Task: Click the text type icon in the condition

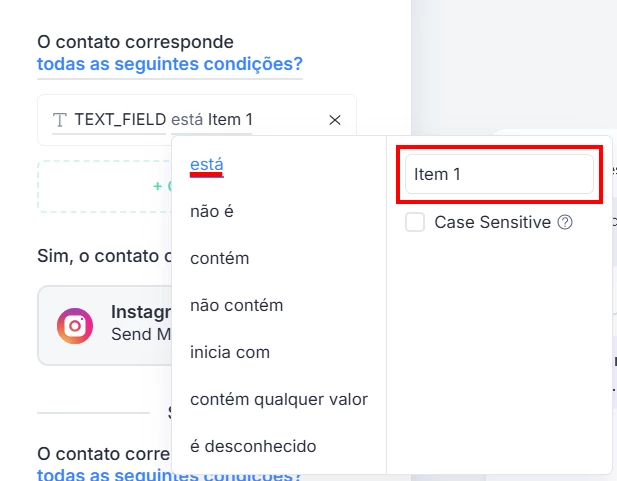Action: tap(60, 120)
